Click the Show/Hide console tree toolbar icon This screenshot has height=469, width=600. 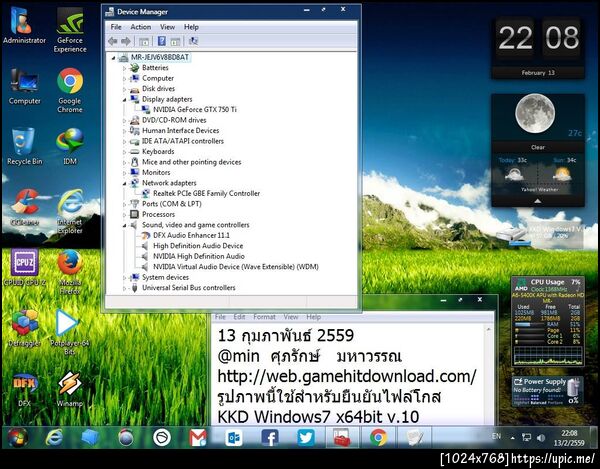(x=144, y=41)
